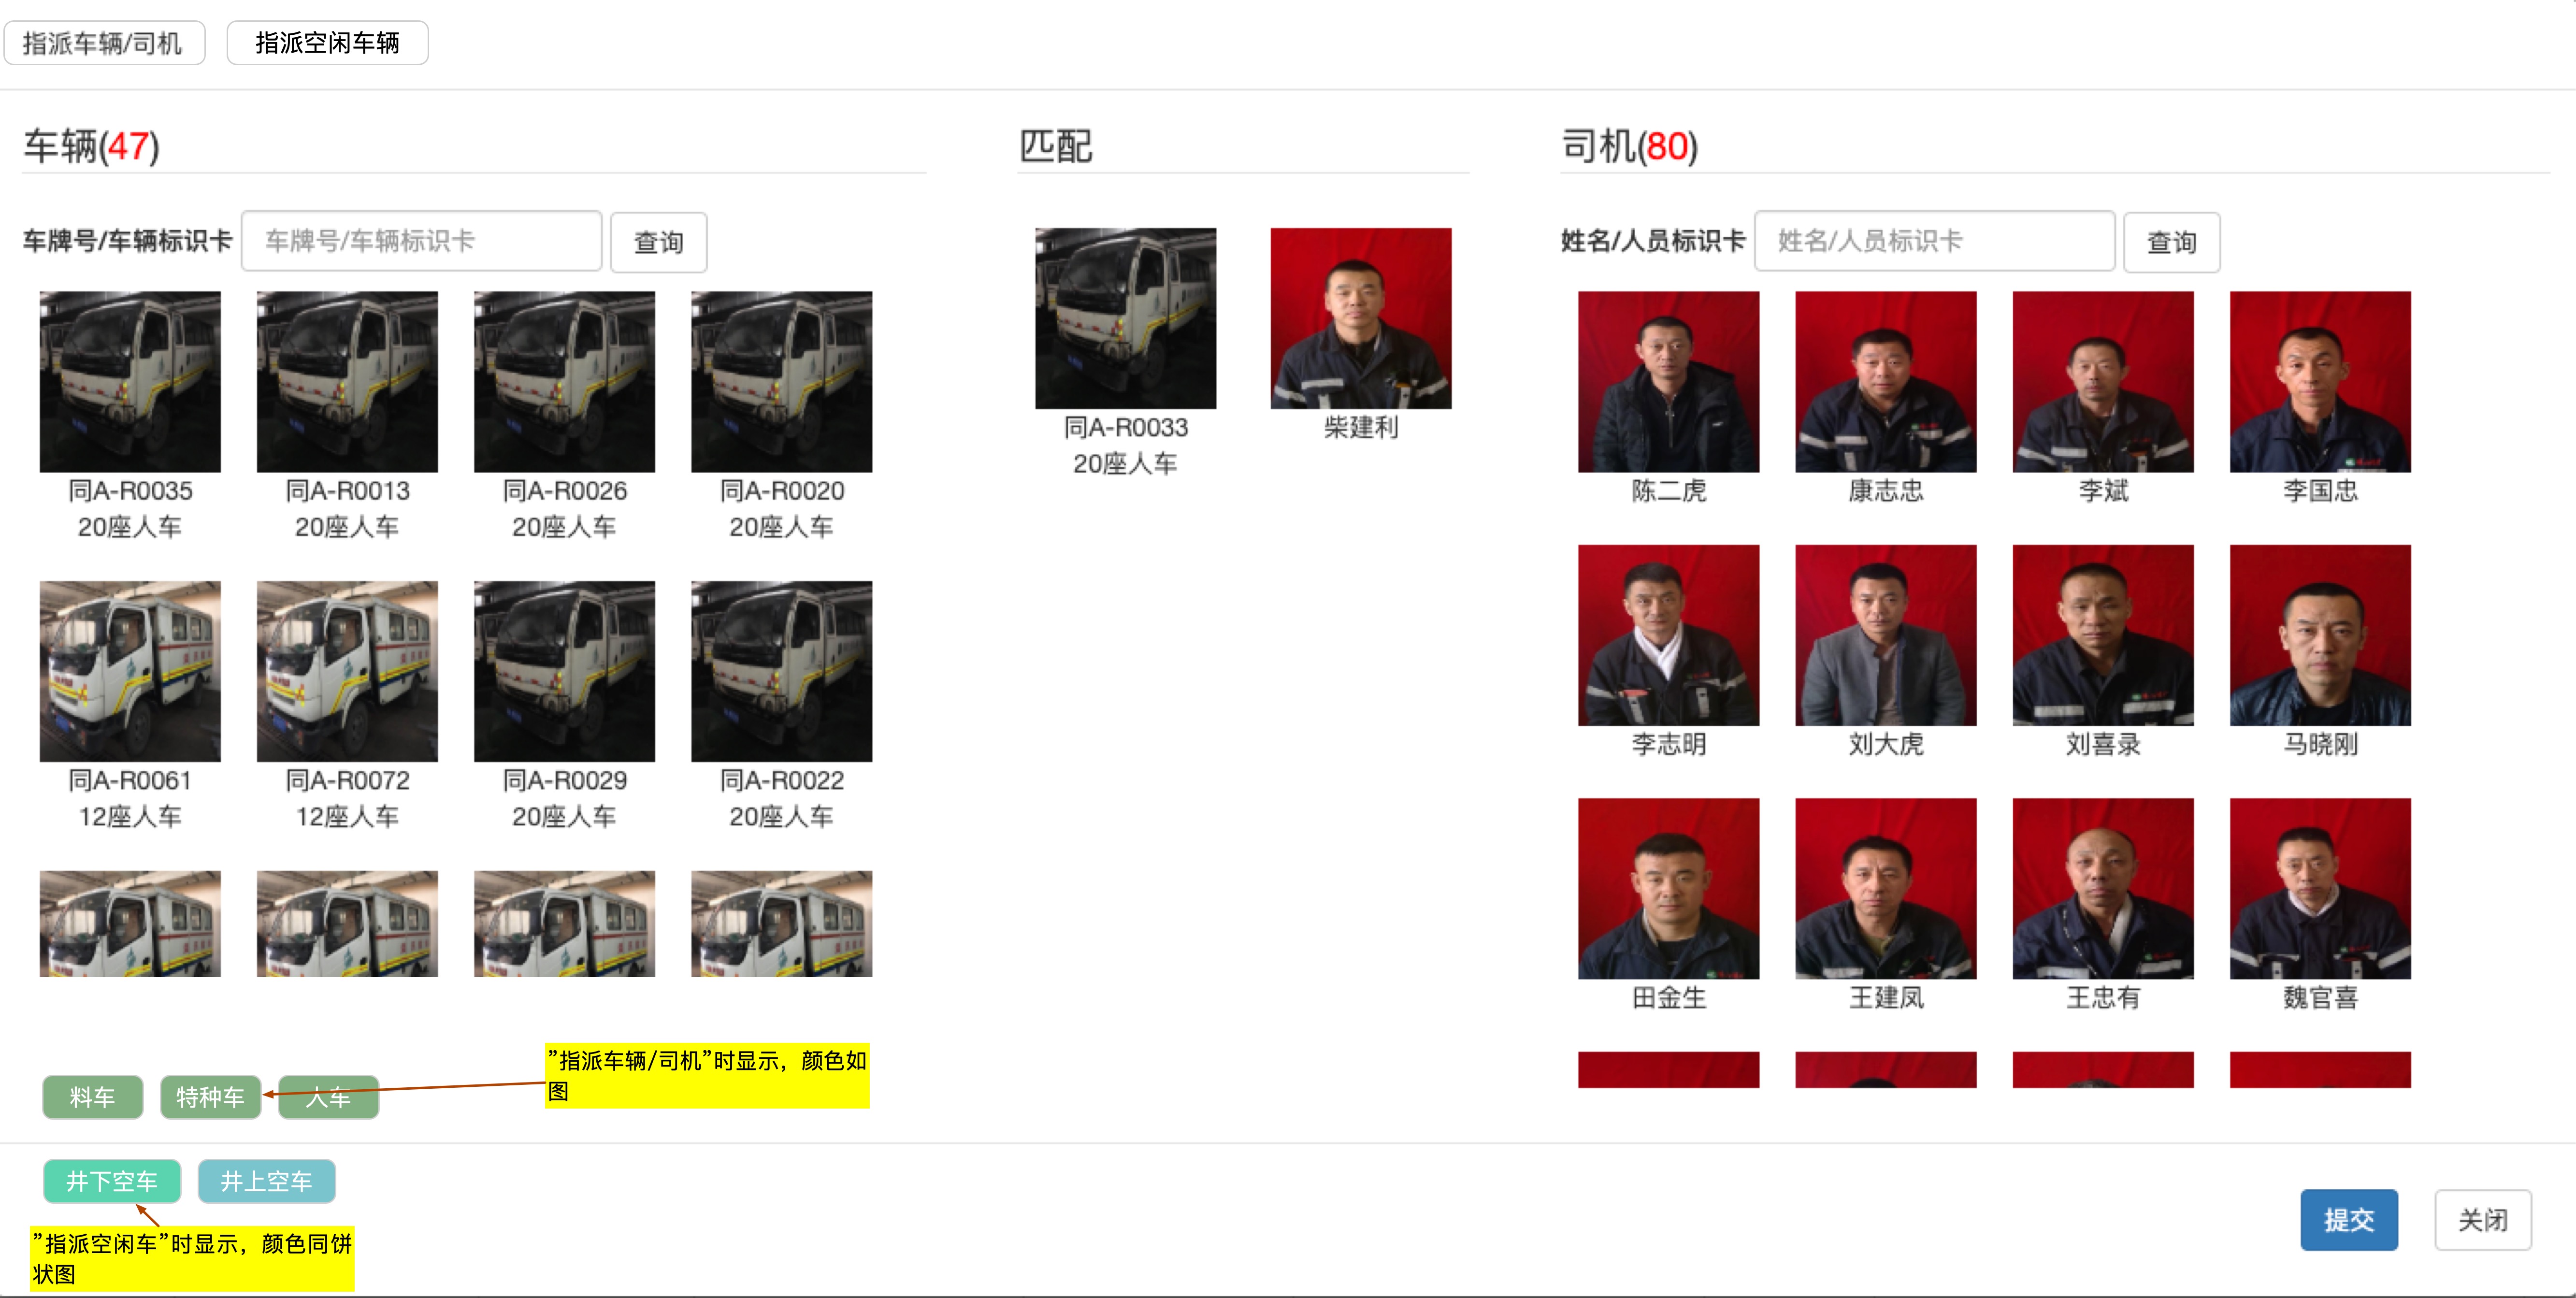Select driver 陈二虎 photo
2576x1298 pixels.
coord(1668,381)
